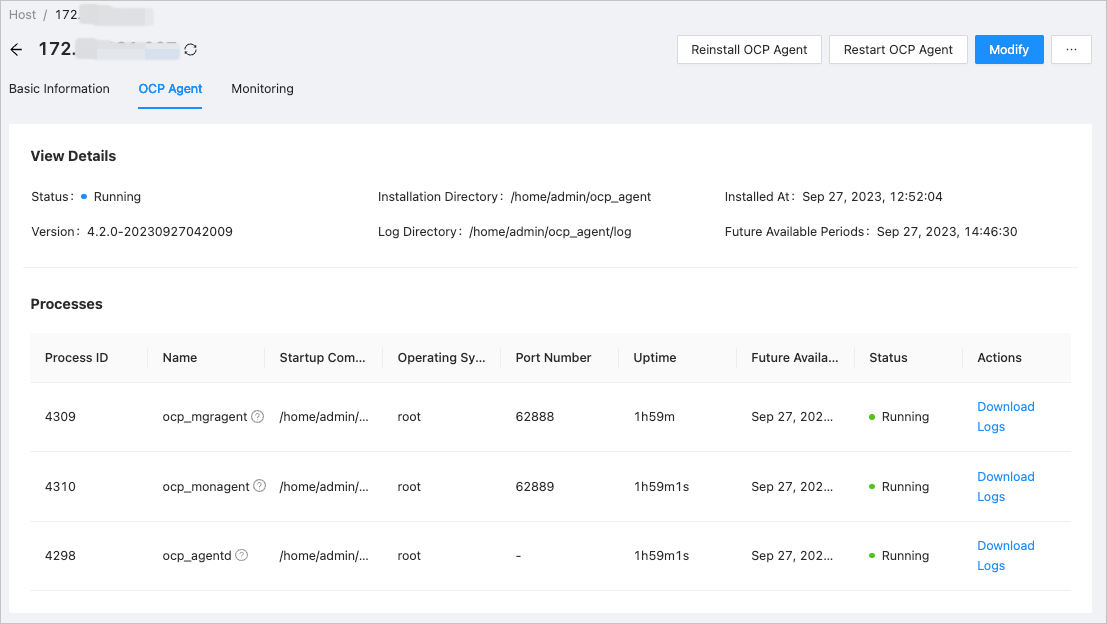The width and height of the screenshot is (1107, 624).
Task: Click the refresh icon beside host IP
Action: coord(190,50)
